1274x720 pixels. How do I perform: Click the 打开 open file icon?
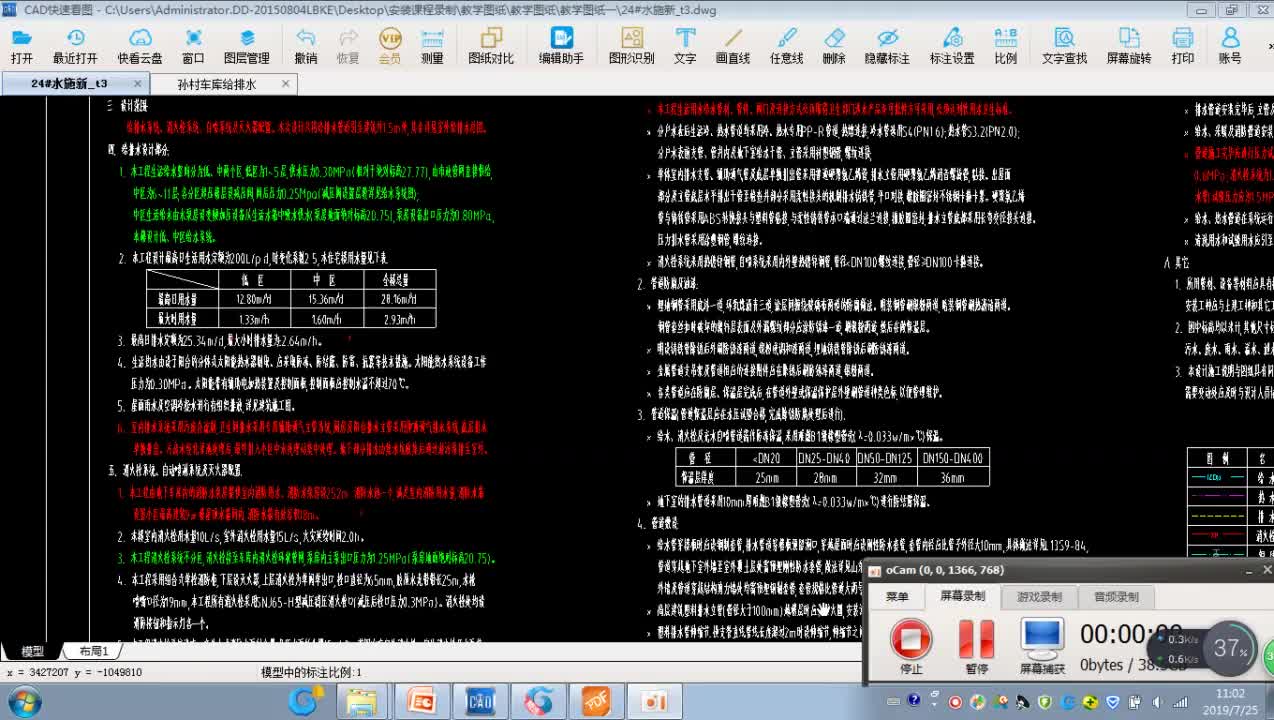[22, 46]
